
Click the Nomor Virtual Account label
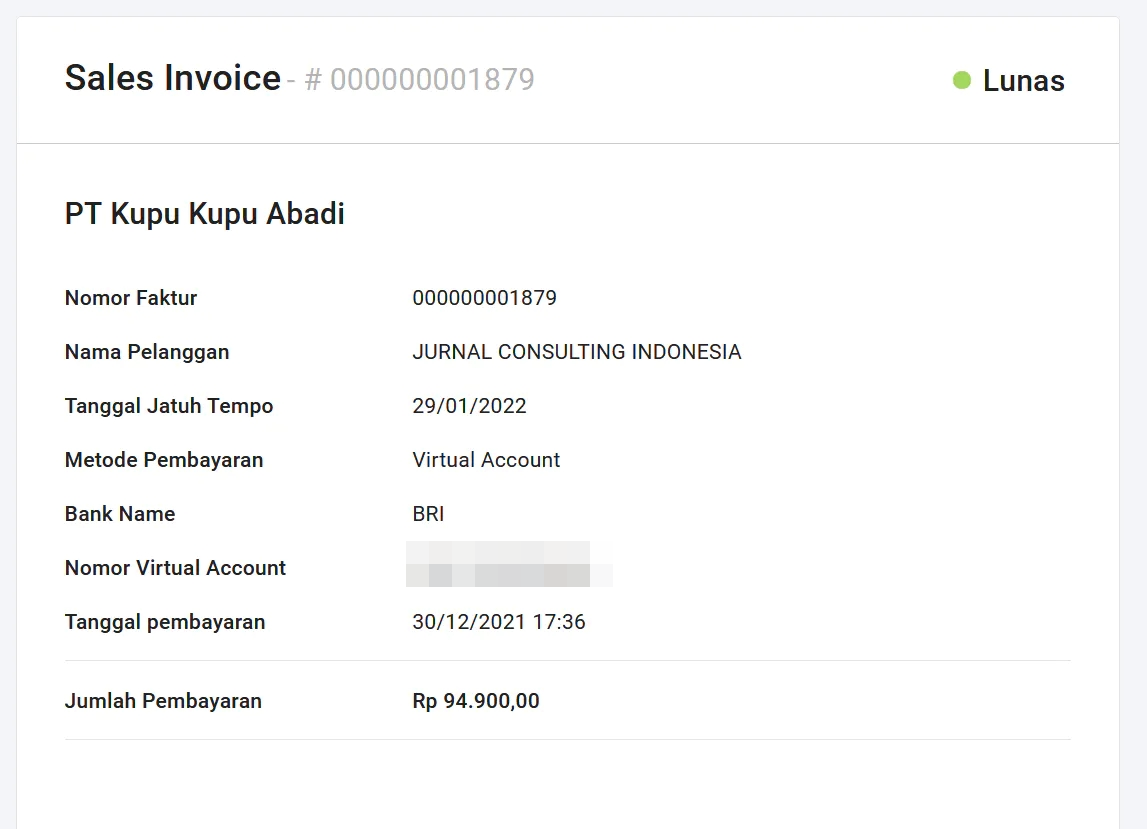[x=175, y=568]
